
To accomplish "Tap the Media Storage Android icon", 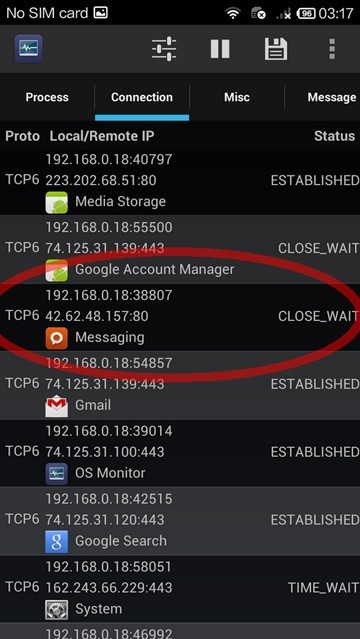I will coord(57,202).
